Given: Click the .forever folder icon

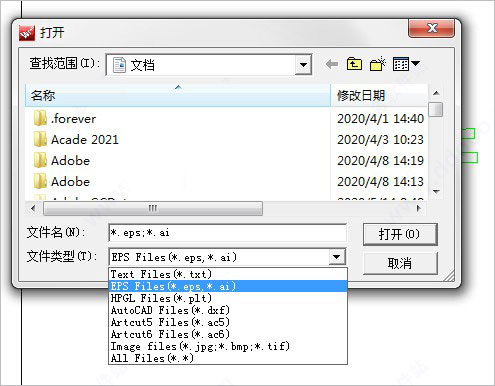Looking at the screenshot, I should point(40,118).
